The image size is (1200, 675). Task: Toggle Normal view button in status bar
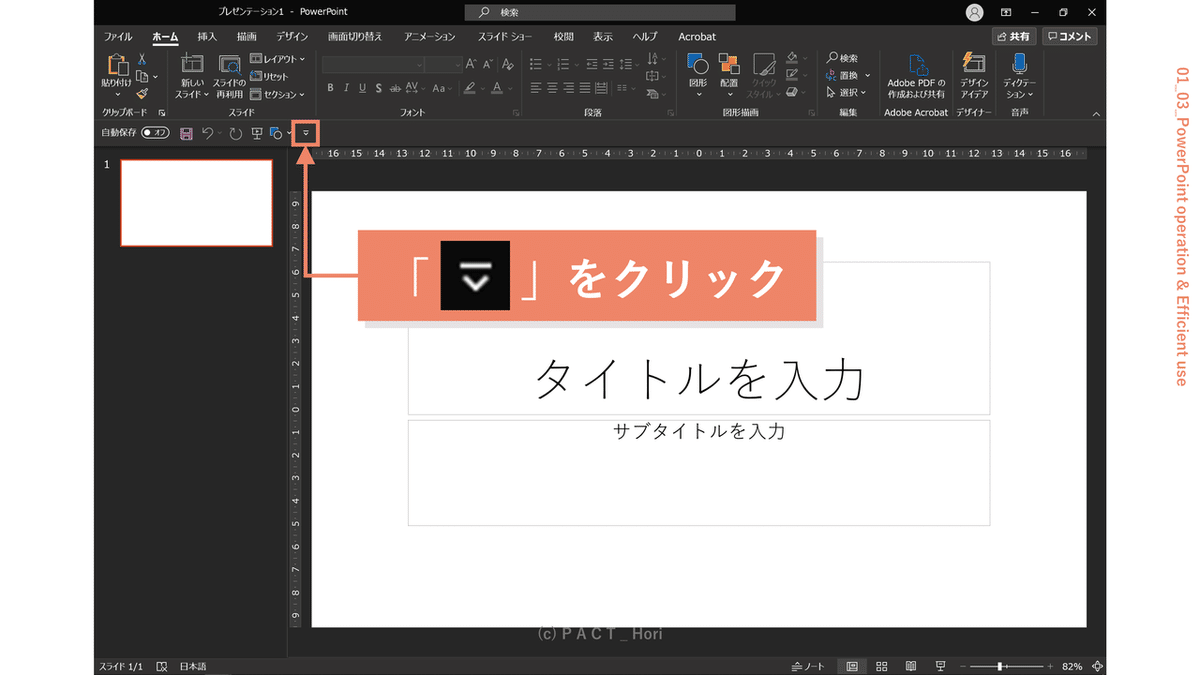click(852, 666)
